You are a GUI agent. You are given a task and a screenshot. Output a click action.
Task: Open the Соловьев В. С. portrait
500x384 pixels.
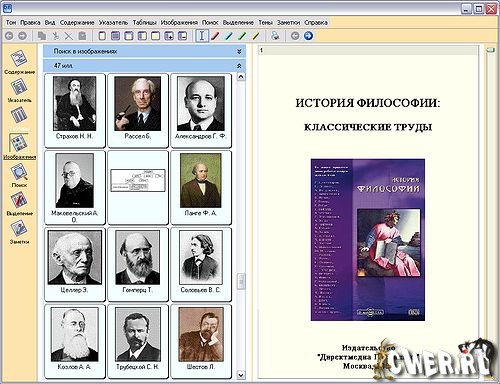point(201,264)
